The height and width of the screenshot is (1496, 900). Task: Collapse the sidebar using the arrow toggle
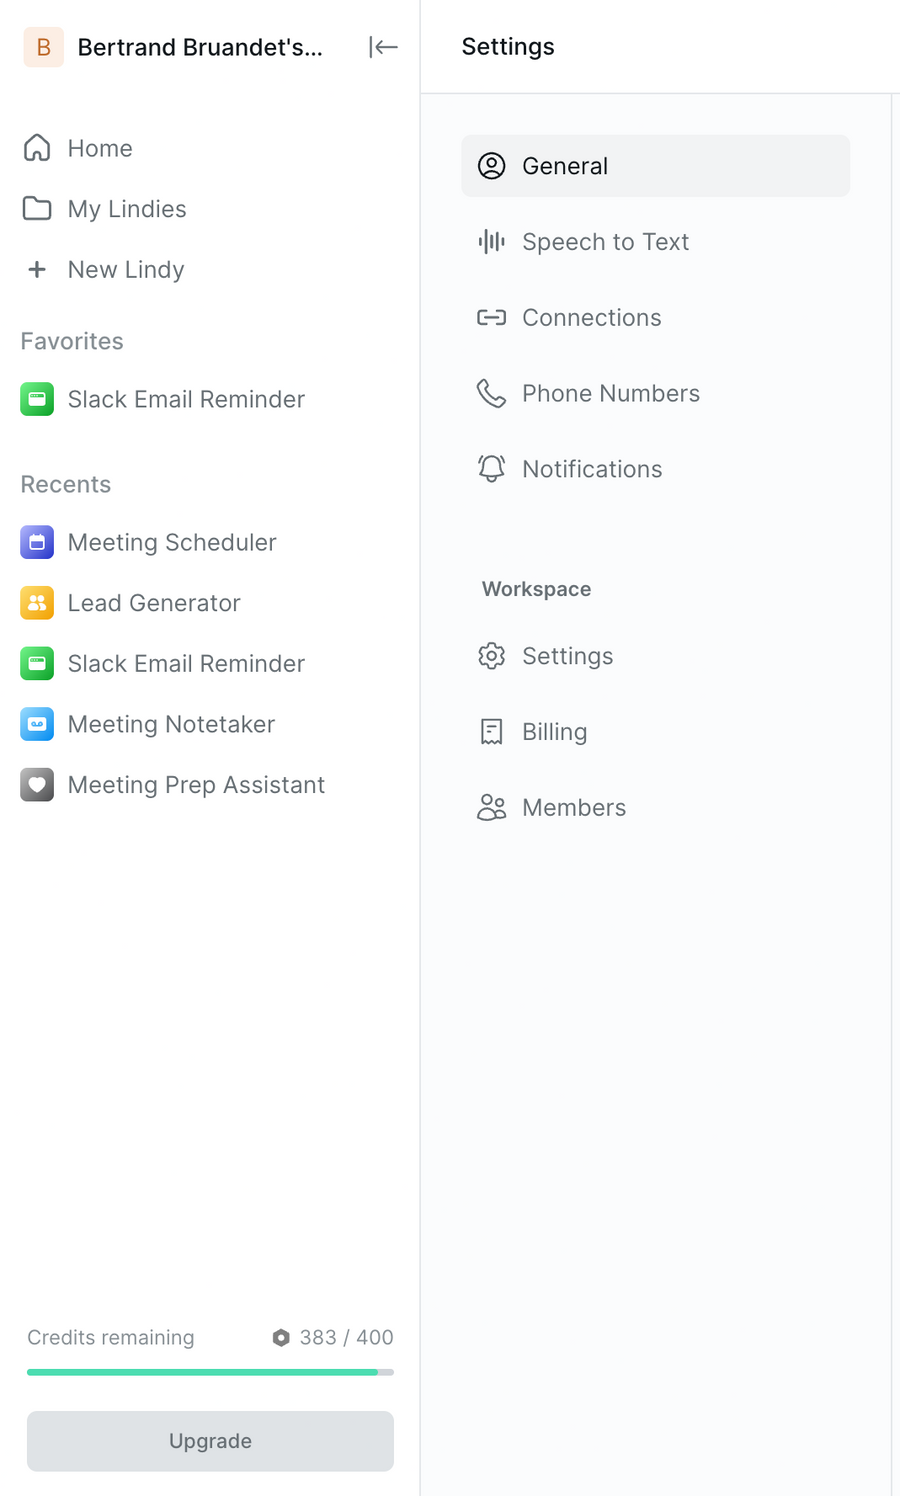click(383, 47)
